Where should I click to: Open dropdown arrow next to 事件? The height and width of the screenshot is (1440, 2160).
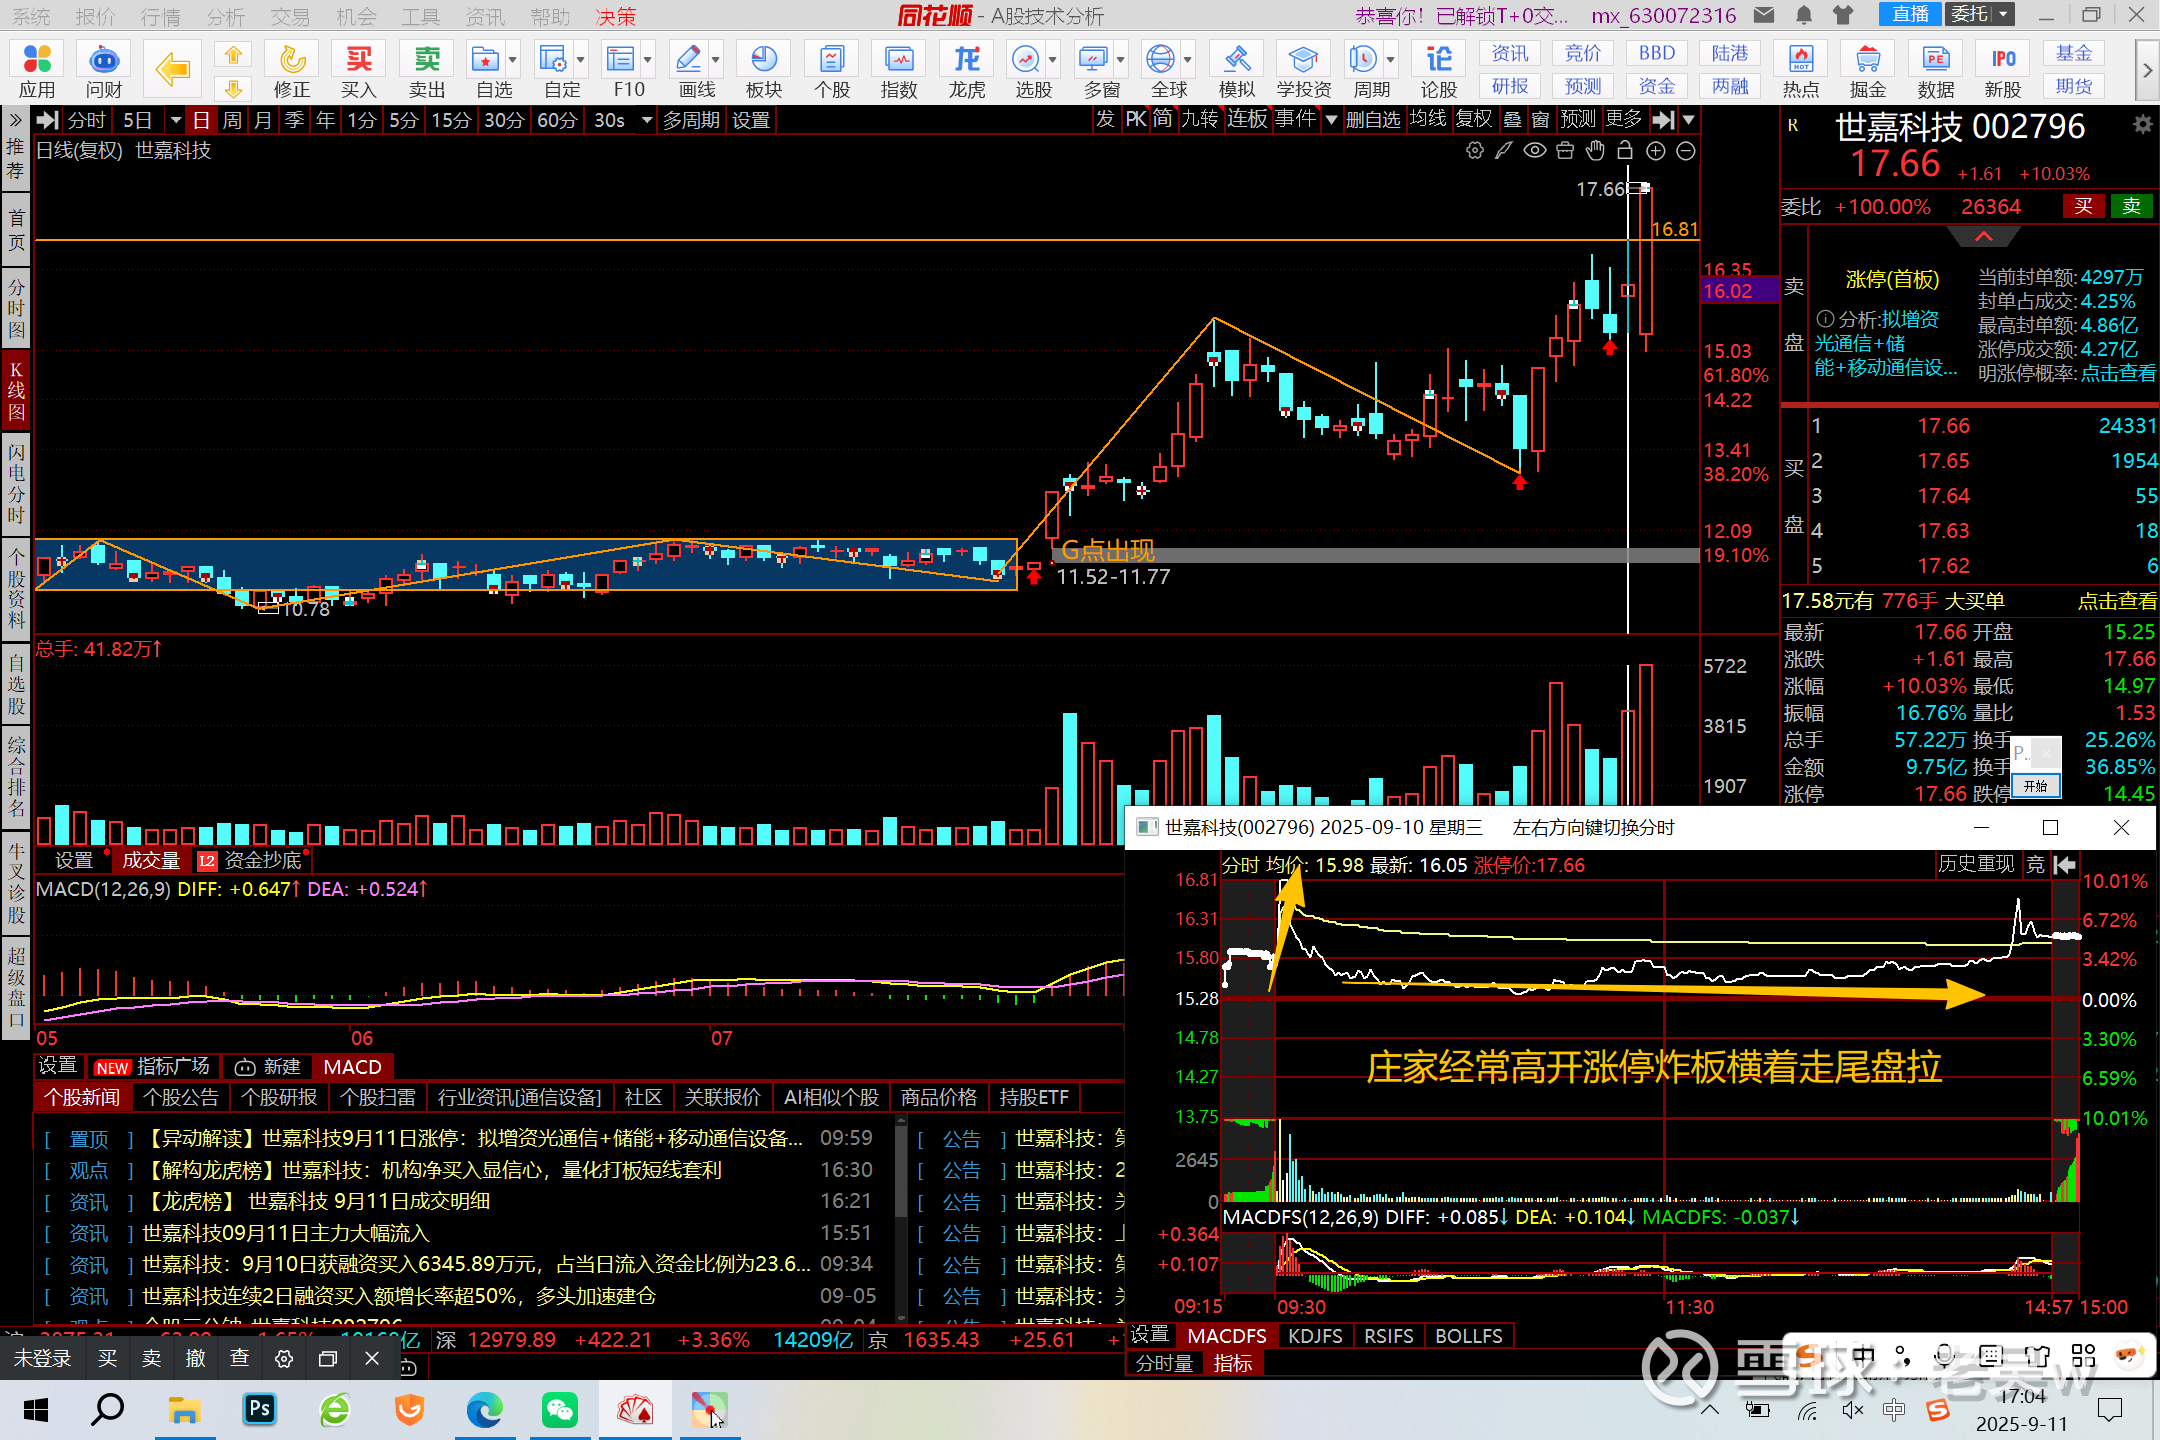(x=1331, y=121)
